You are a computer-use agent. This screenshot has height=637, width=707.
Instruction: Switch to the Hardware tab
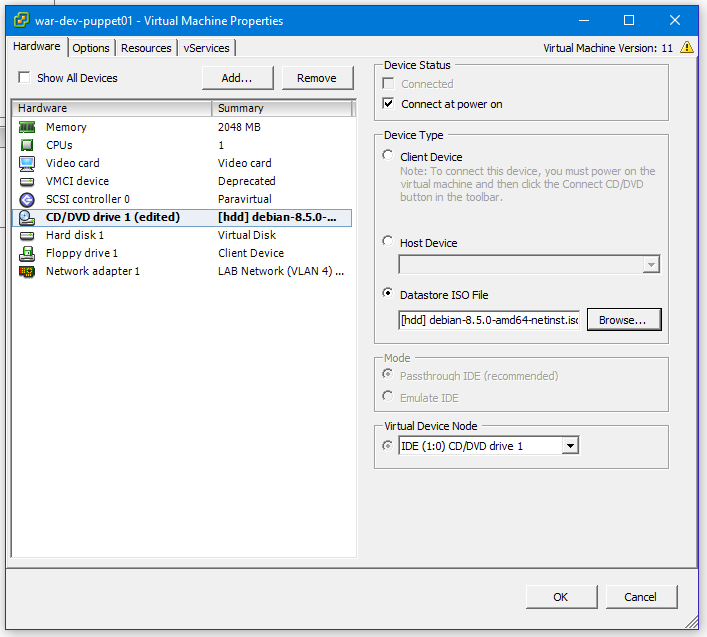tap(37, 46)
